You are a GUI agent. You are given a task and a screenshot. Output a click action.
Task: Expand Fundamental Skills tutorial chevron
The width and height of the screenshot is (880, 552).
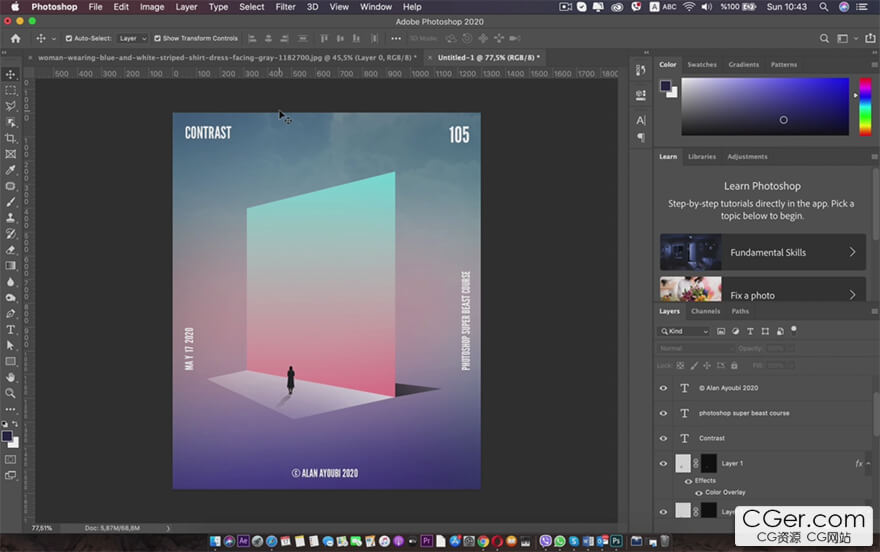[852, 252]
